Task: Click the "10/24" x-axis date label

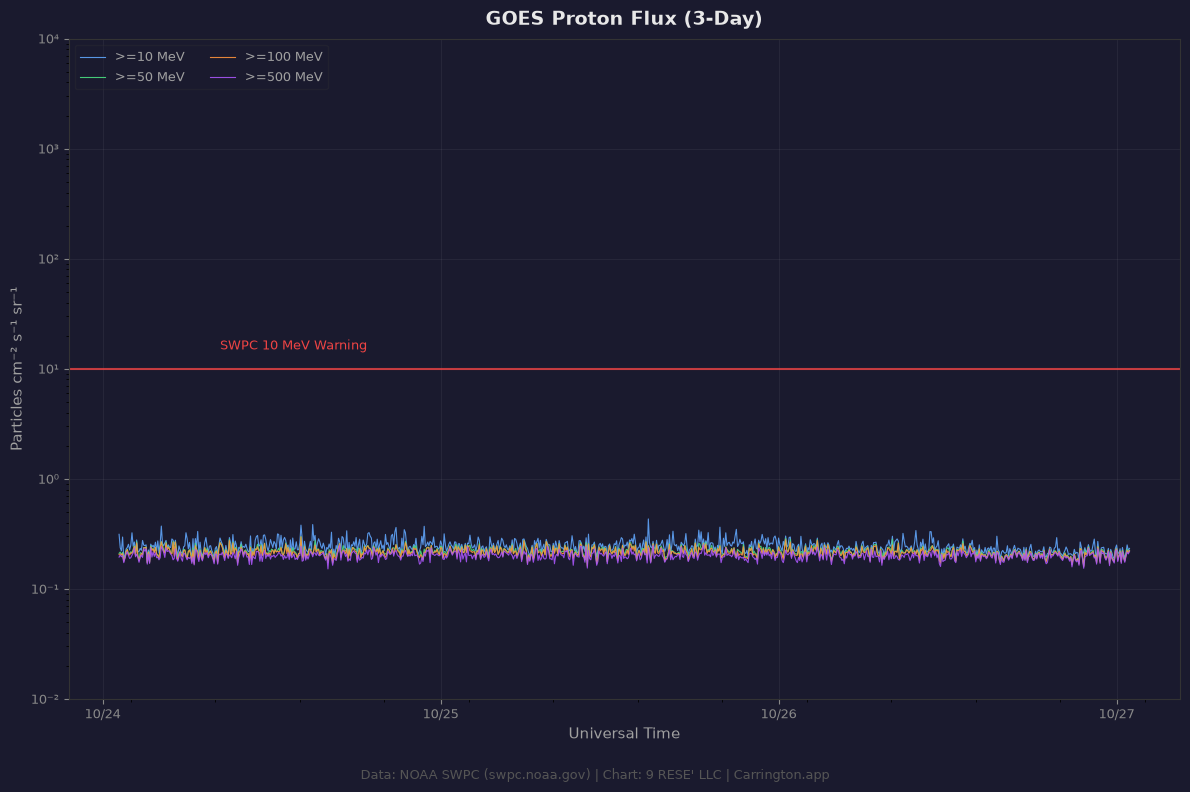Action: (x=103, y=714)
